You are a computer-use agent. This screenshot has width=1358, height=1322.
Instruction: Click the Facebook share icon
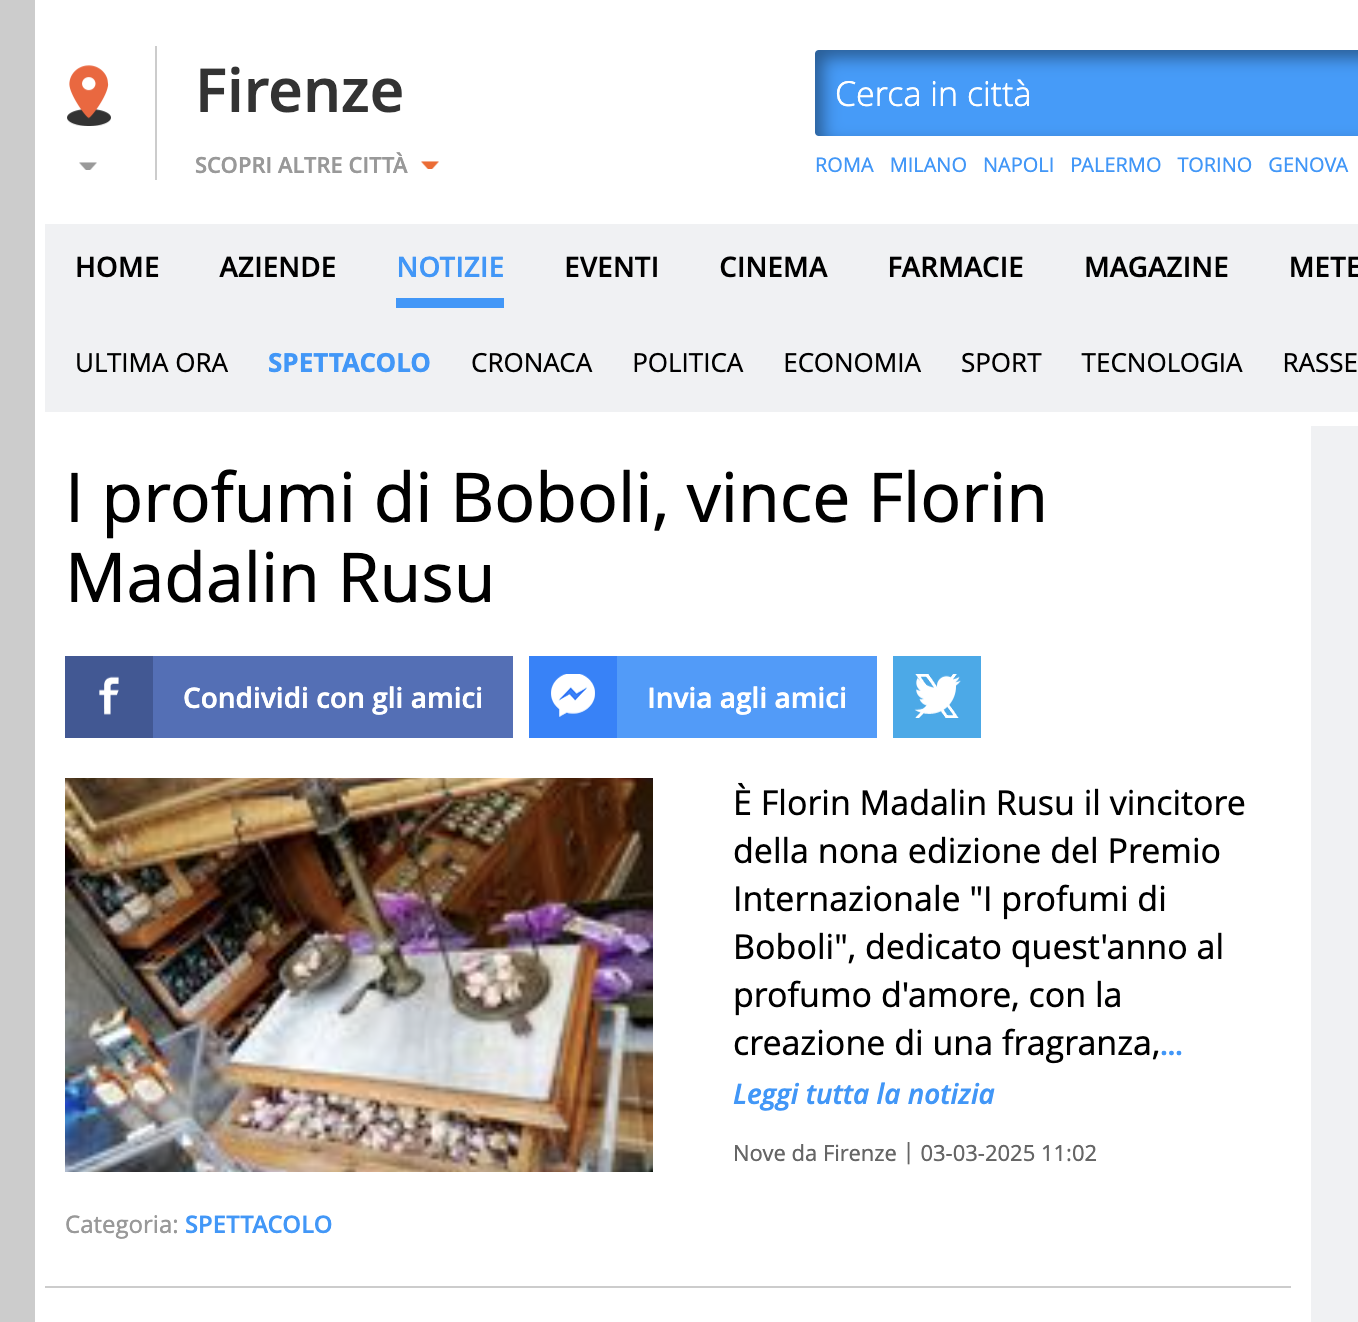[x=109, y=697]
